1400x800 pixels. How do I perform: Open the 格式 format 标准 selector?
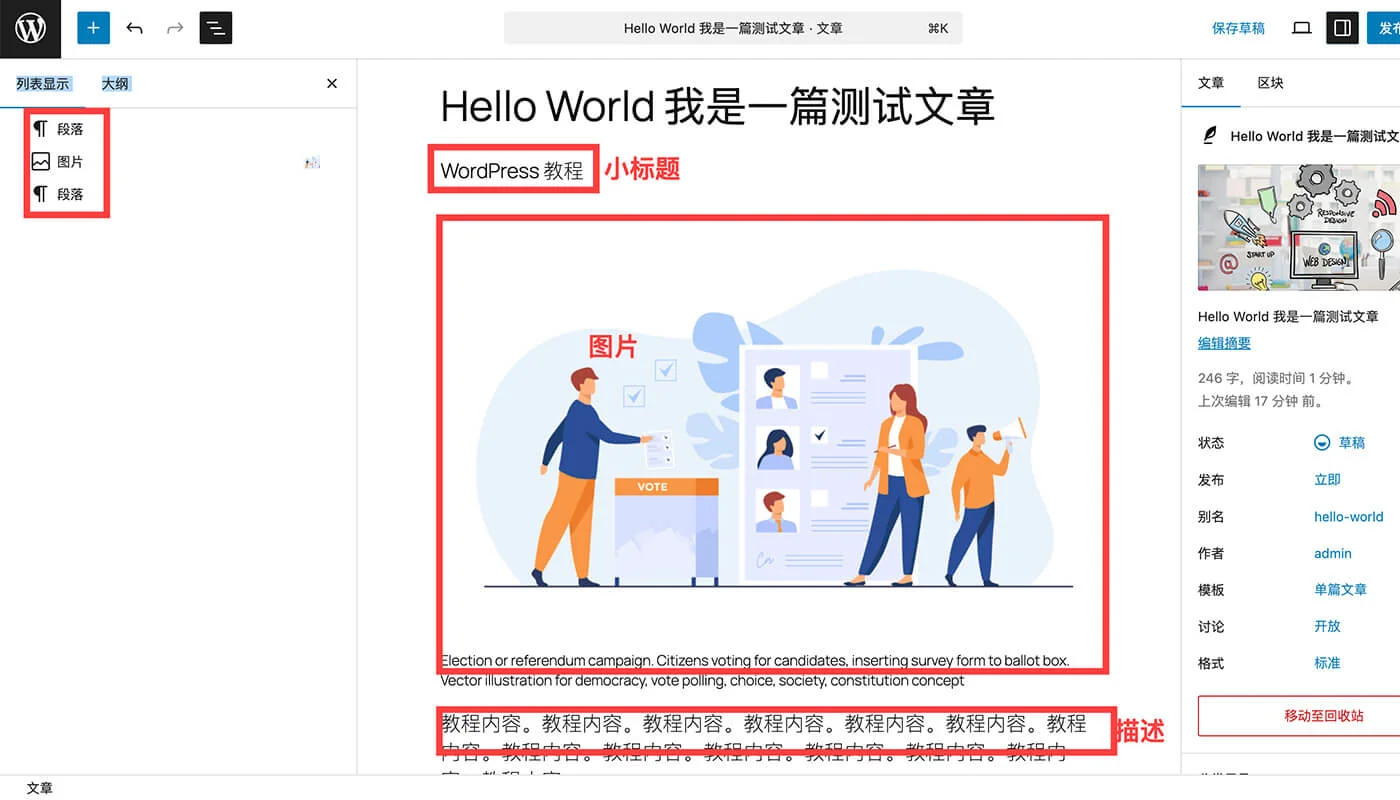pos(1327,663)
